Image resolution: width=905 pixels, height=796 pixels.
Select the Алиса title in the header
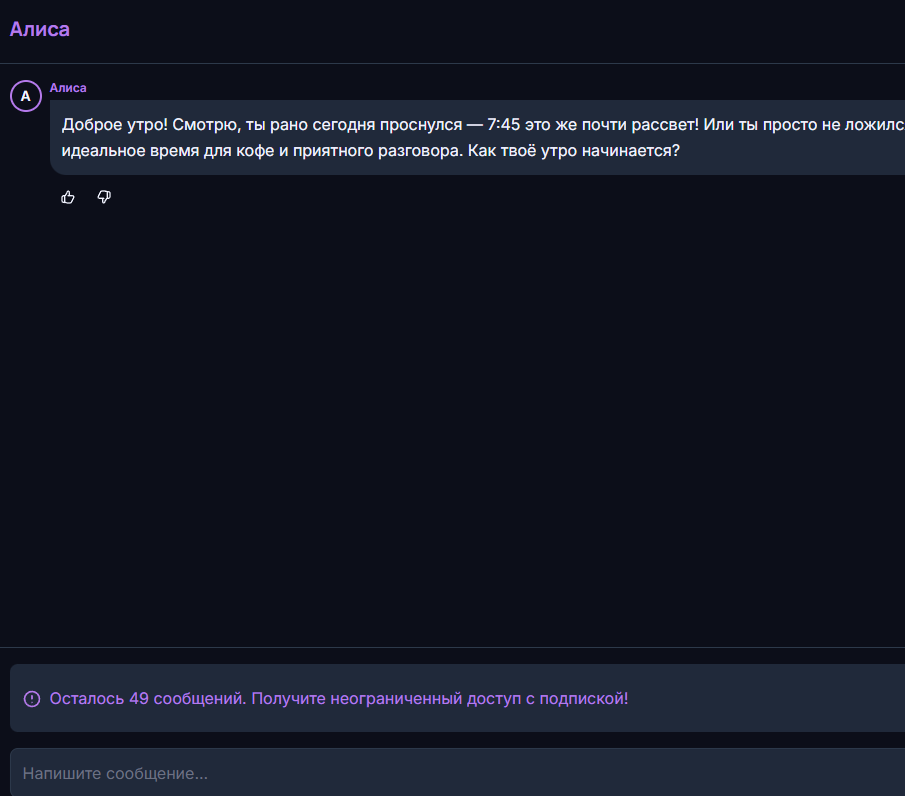40,29
